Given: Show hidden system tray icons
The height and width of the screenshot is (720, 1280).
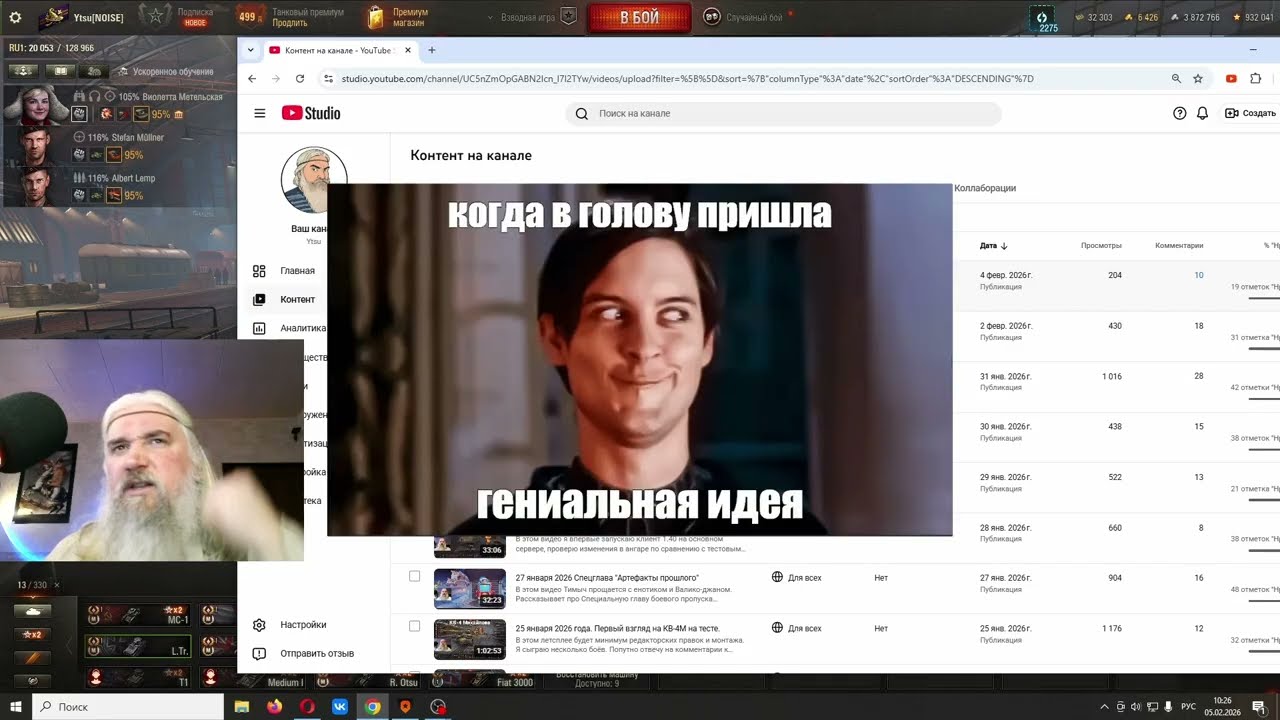Looking at the screenshot, I should click(x=1104, y=706).
